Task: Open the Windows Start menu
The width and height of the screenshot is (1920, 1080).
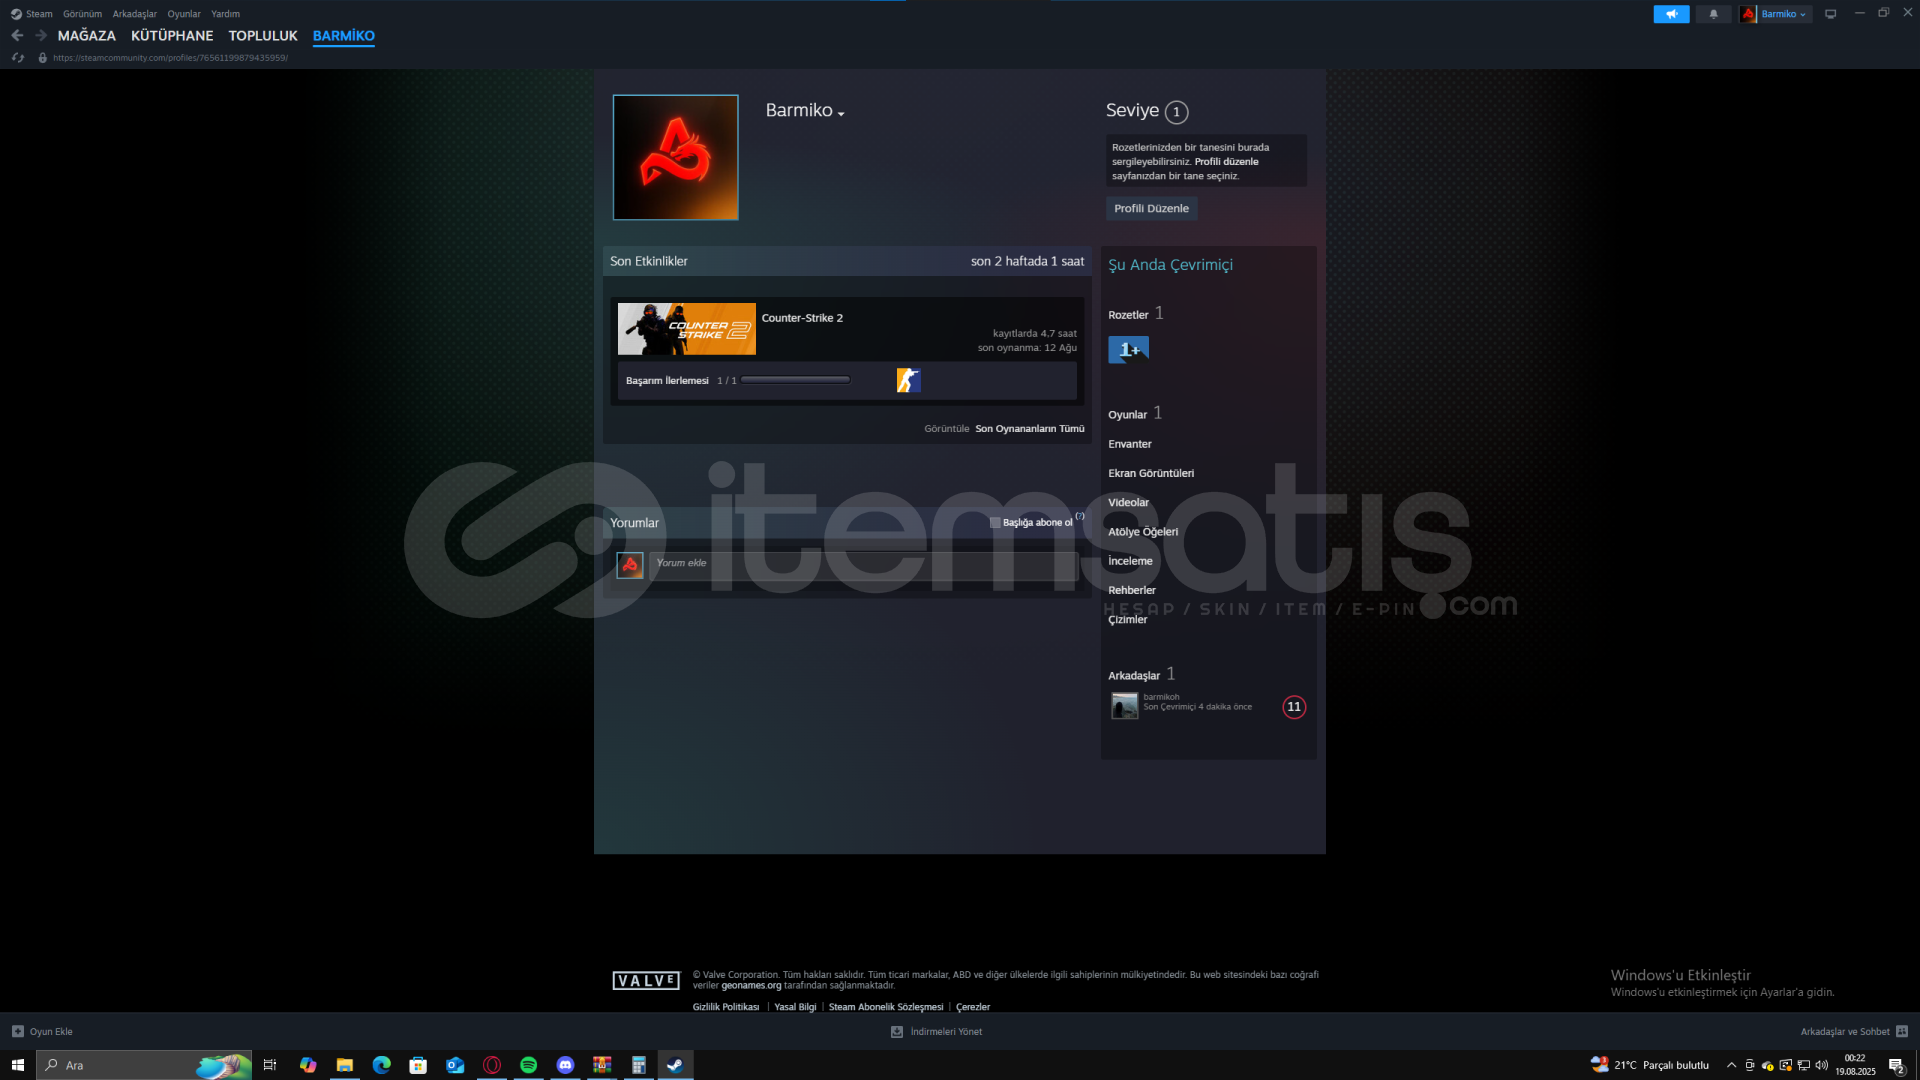Action: point(17,1065)
